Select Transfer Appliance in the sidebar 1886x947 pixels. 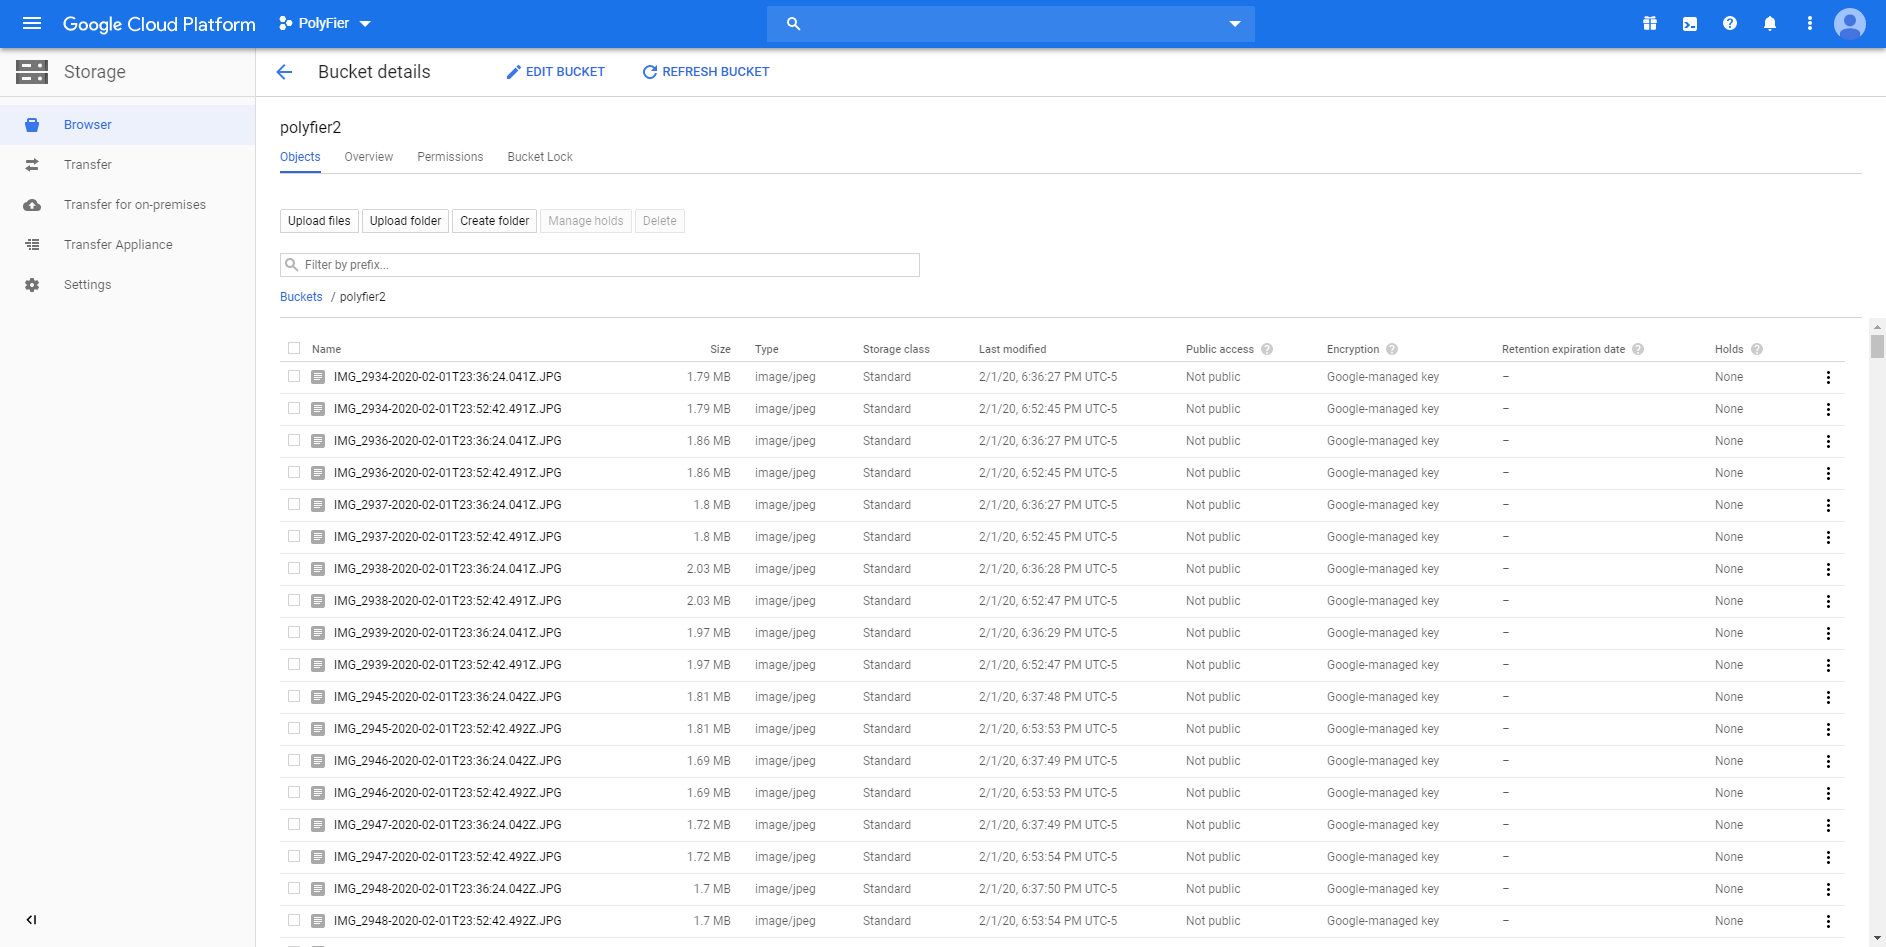(x=128, y=245)
